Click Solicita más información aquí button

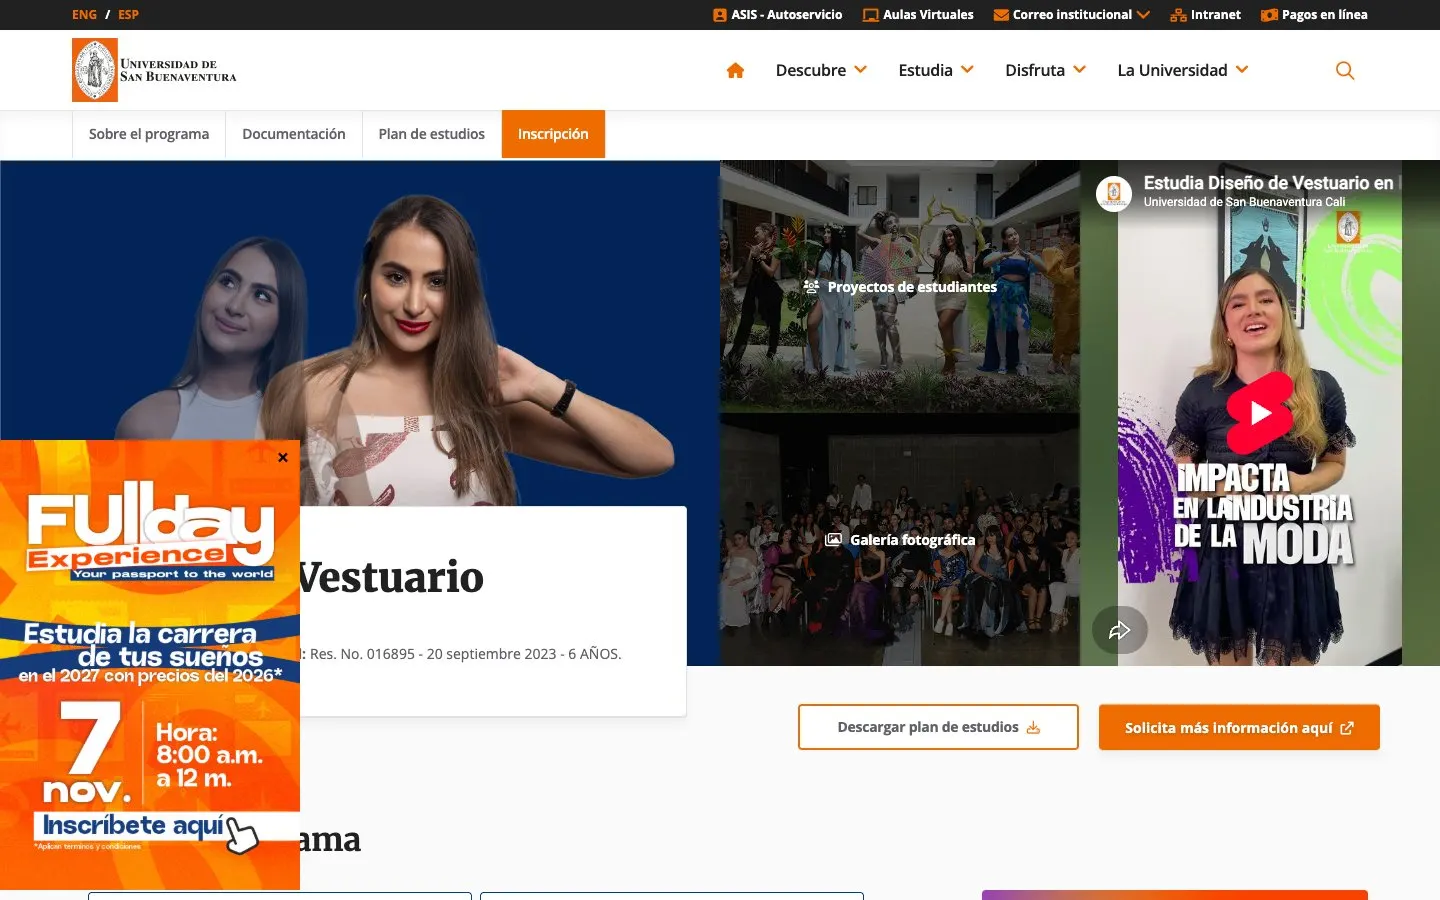[x=1239, y=727]
